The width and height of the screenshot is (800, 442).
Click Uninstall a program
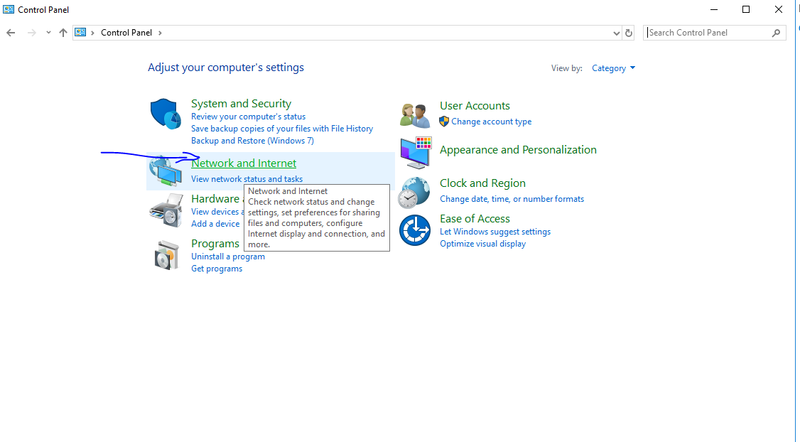228,257
